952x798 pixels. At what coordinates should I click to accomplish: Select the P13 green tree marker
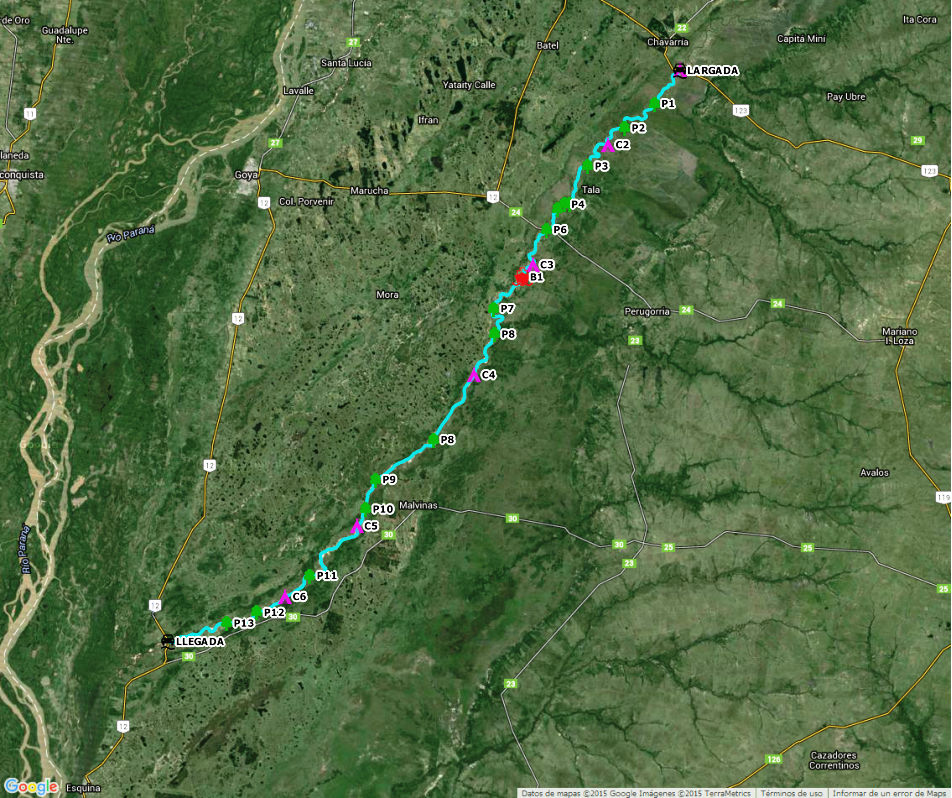pos(226,622)
